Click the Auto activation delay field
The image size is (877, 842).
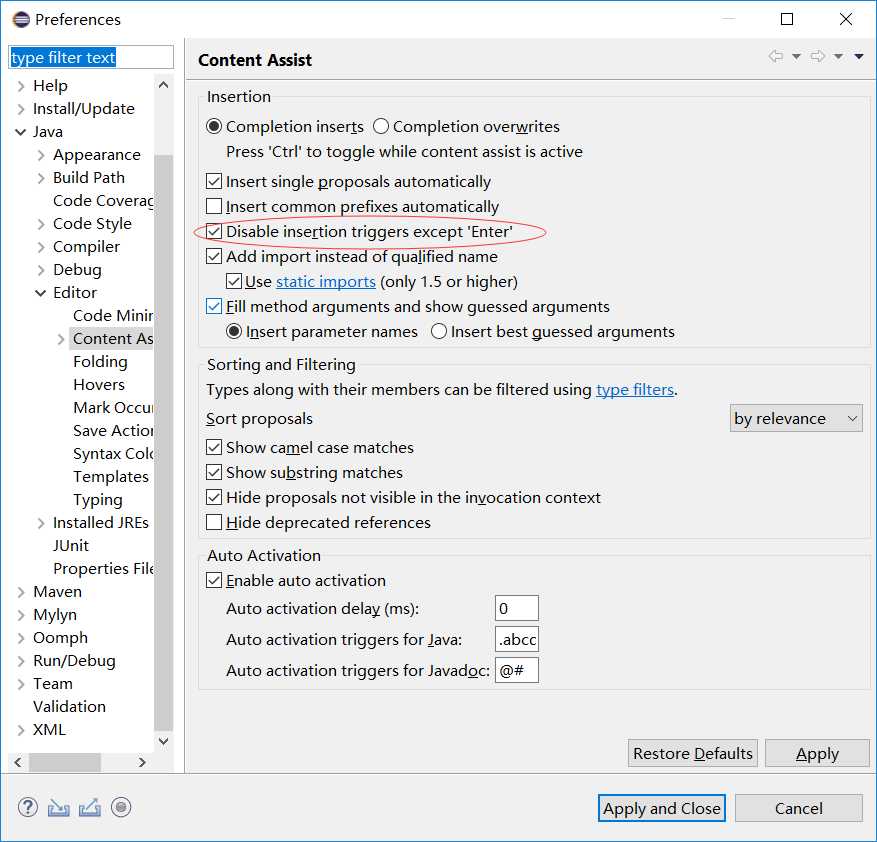(x=516, y=608)
